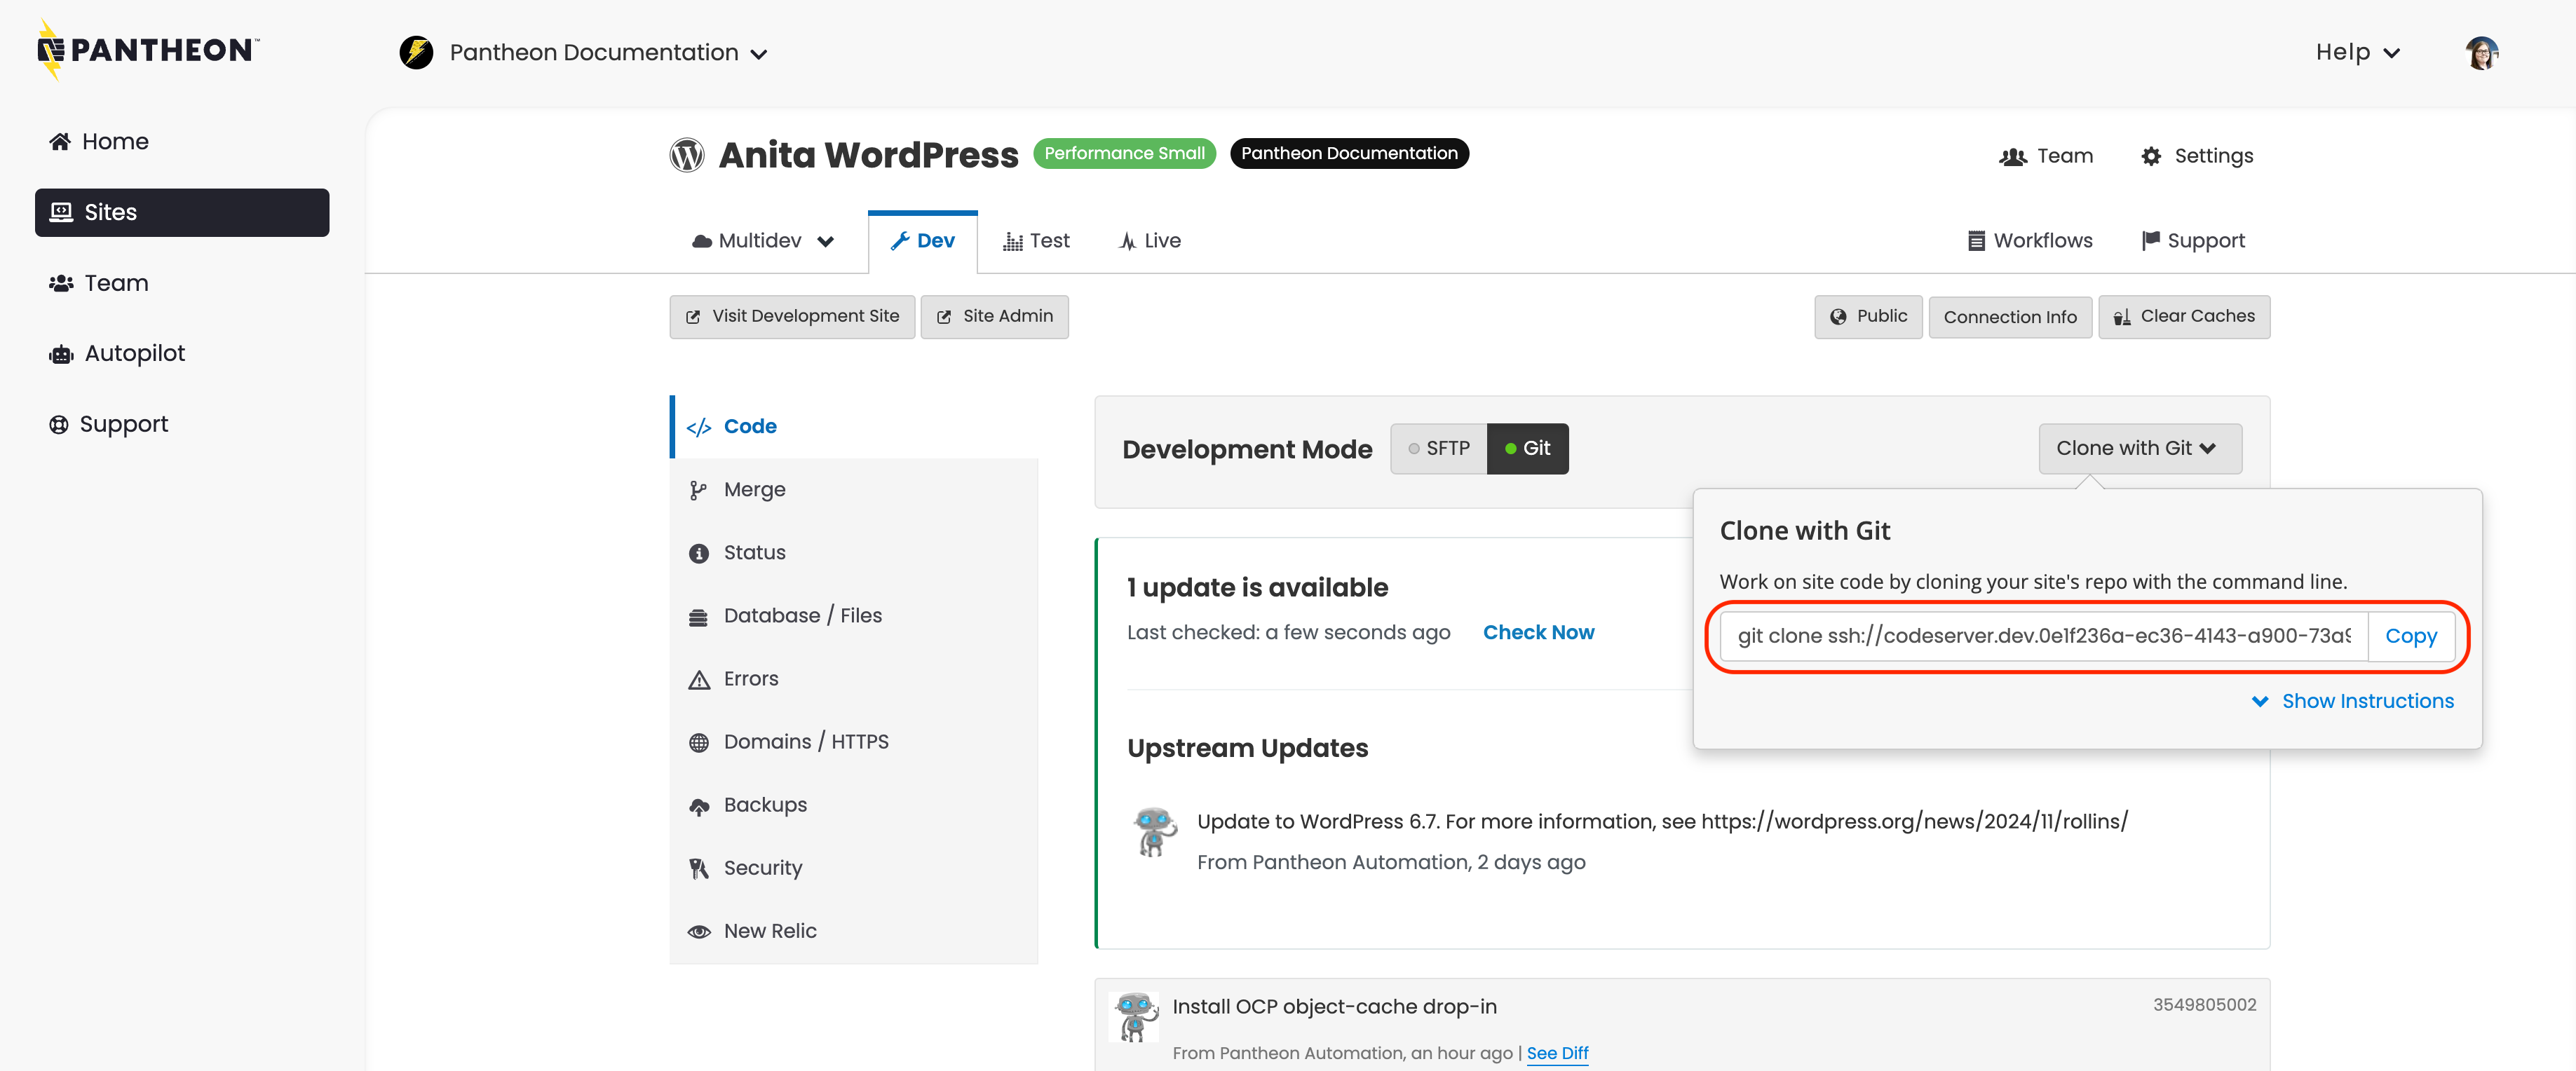The image size is (2576, 1071).
Task: Click the Autopilot robot icon
Action: 61,354
